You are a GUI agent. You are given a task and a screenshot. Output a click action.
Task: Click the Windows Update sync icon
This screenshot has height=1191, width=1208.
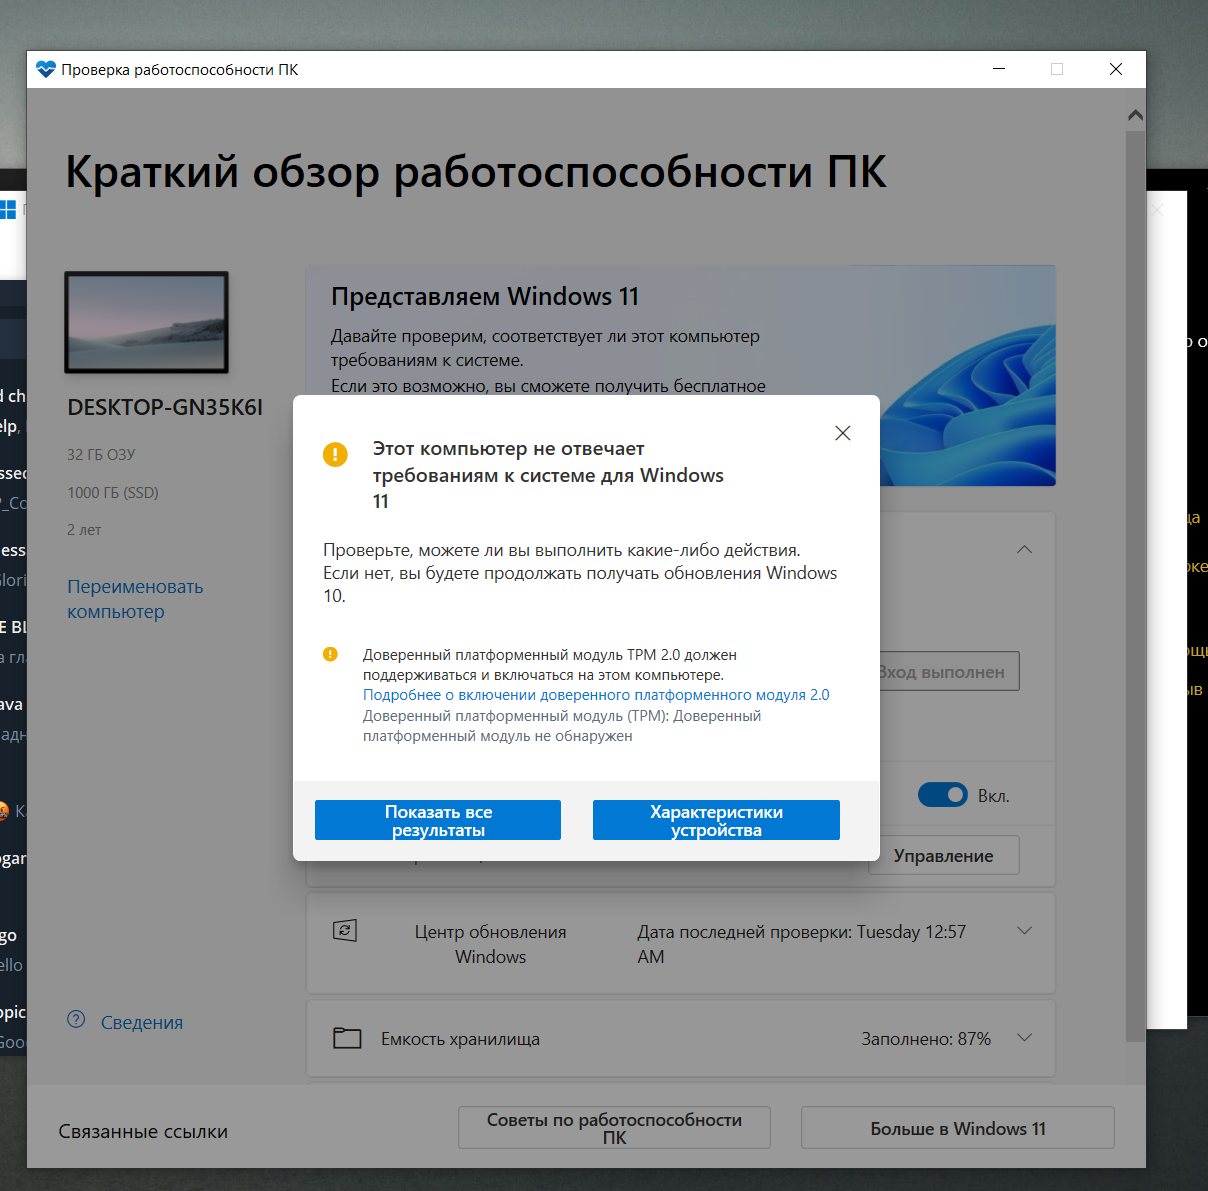(x=345, y=930)
